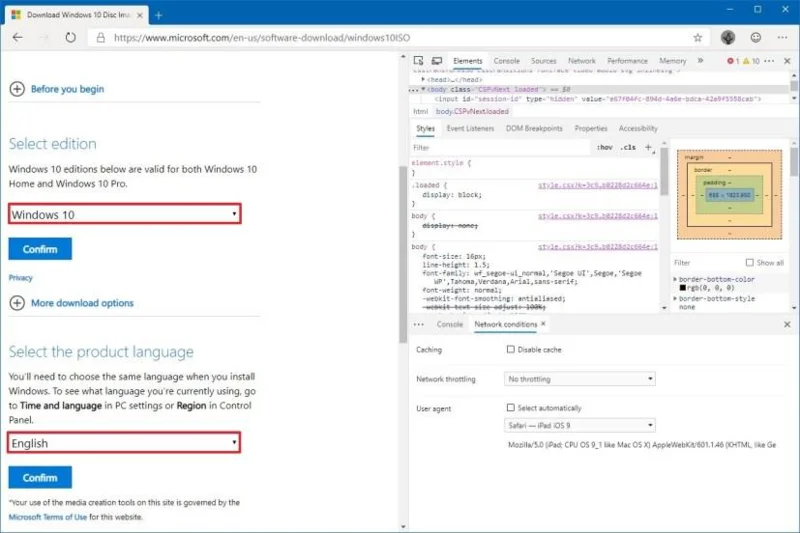Open the drawer more-tools three dots menu
The image size is (800, 533).
tap(418, 324)
